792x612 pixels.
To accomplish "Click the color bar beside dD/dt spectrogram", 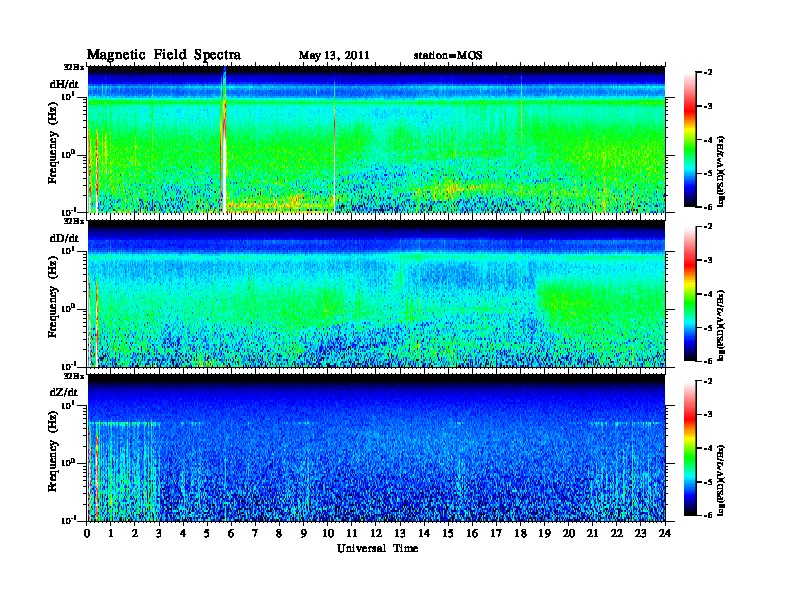I will (x=689, y=293).
